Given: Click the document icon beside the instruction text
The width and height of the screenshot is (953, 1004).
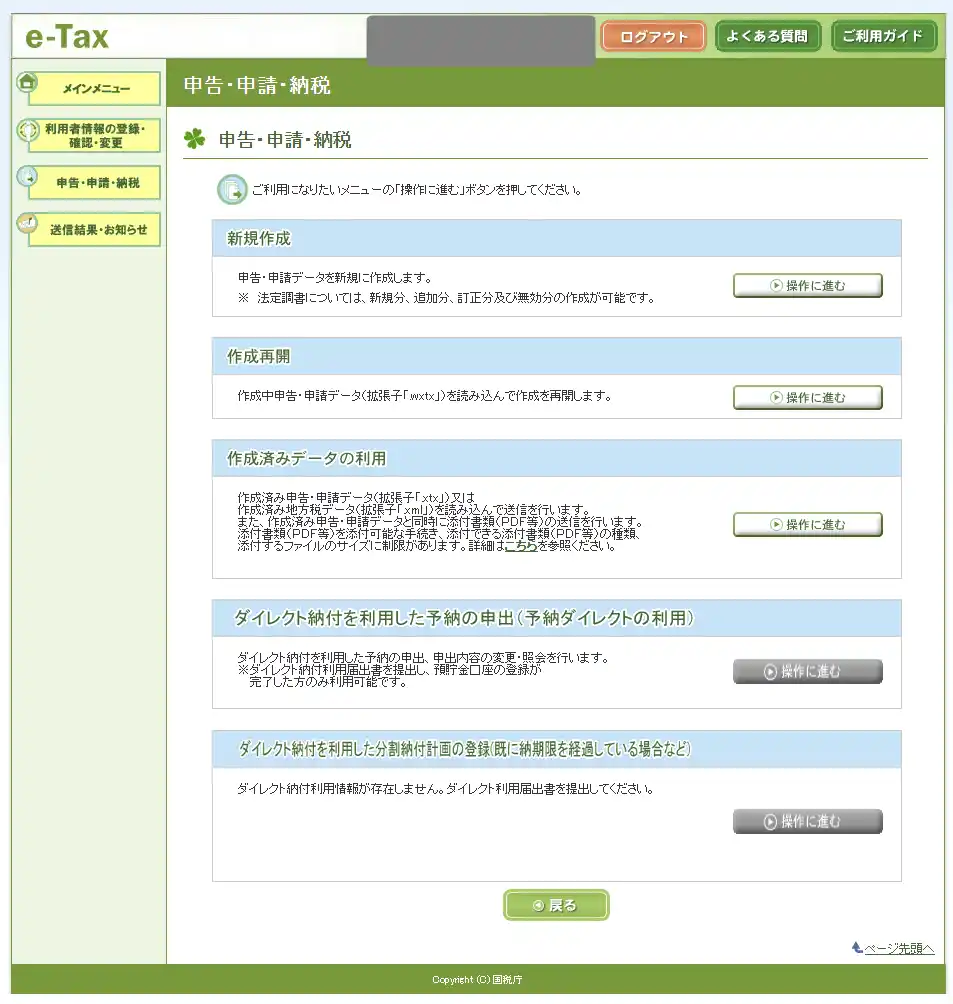Looking at the screenshot, I should 230,189.
